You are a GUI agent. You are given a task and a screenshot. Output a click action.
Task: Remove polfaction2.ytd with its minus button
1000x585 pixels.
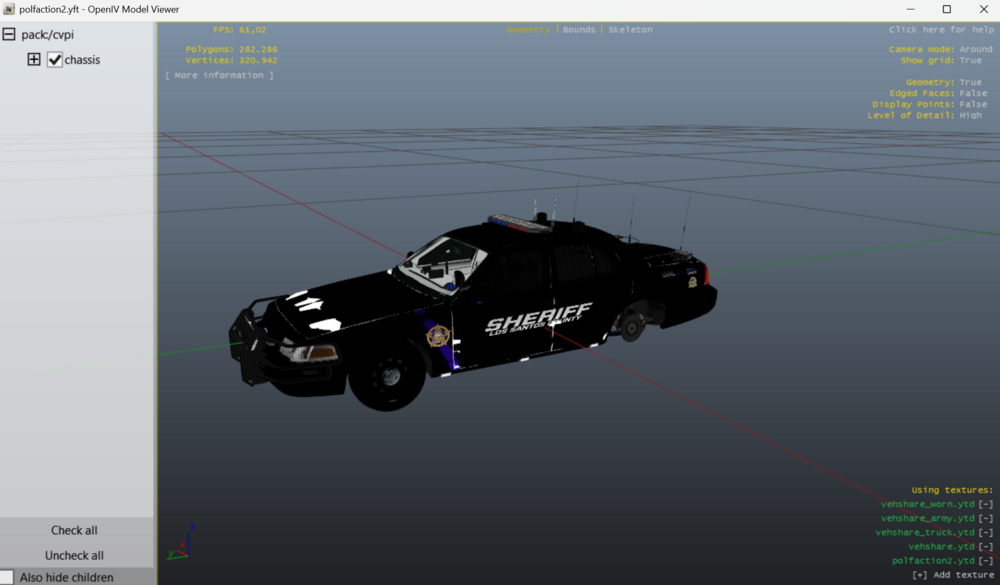(x=986, y=560)
